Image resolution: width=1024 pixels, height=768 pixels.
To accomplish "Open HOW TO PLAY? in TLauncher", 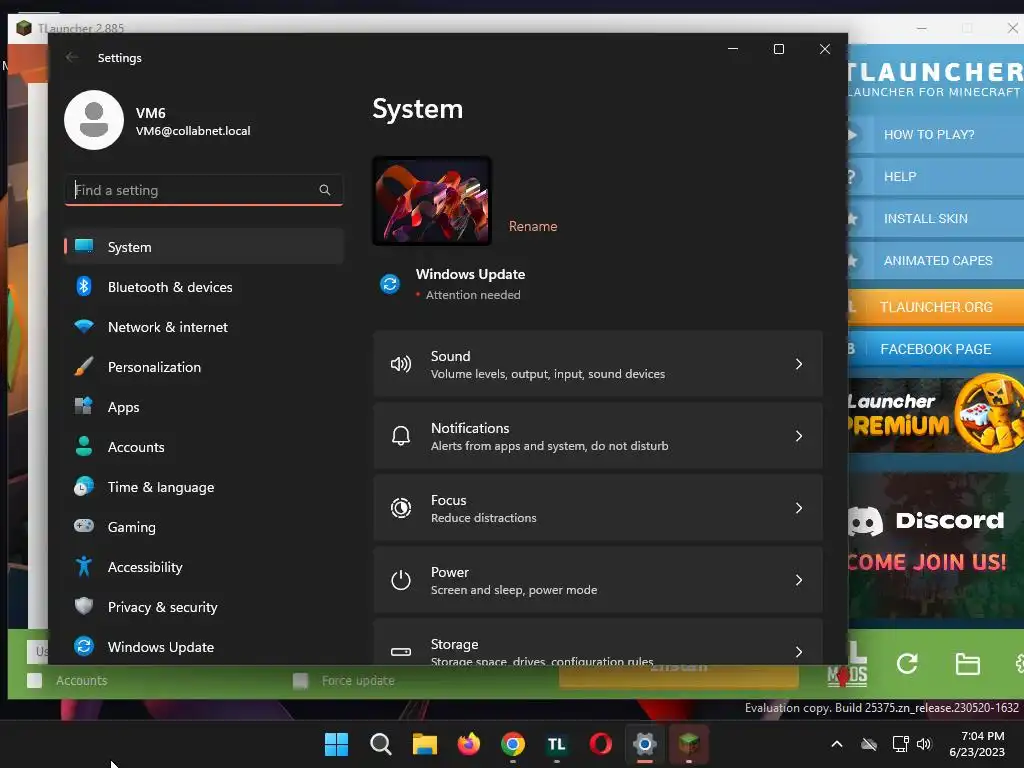I will (935, 135).
